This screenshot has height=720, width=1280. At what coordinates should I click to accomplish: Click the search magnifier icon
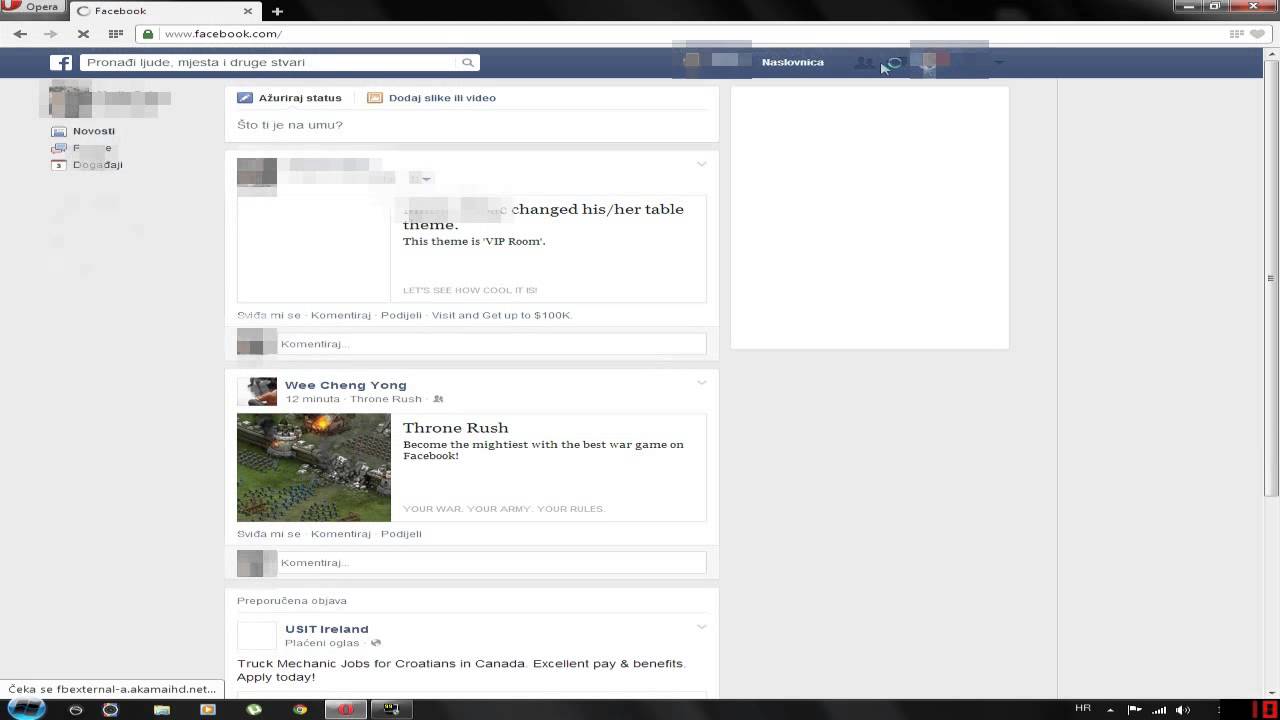coord(467,62)
